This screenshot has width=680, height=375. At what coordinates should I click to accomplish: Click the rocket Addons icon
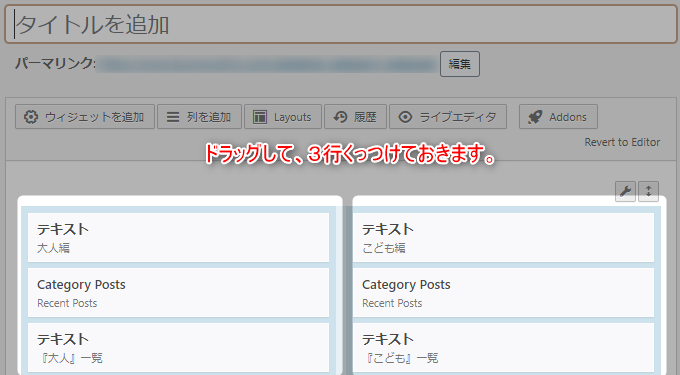pos(535,117)
